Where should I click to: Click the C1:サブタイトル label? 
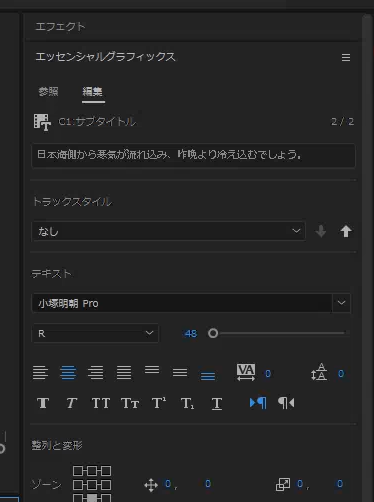[x=97, y=122]
